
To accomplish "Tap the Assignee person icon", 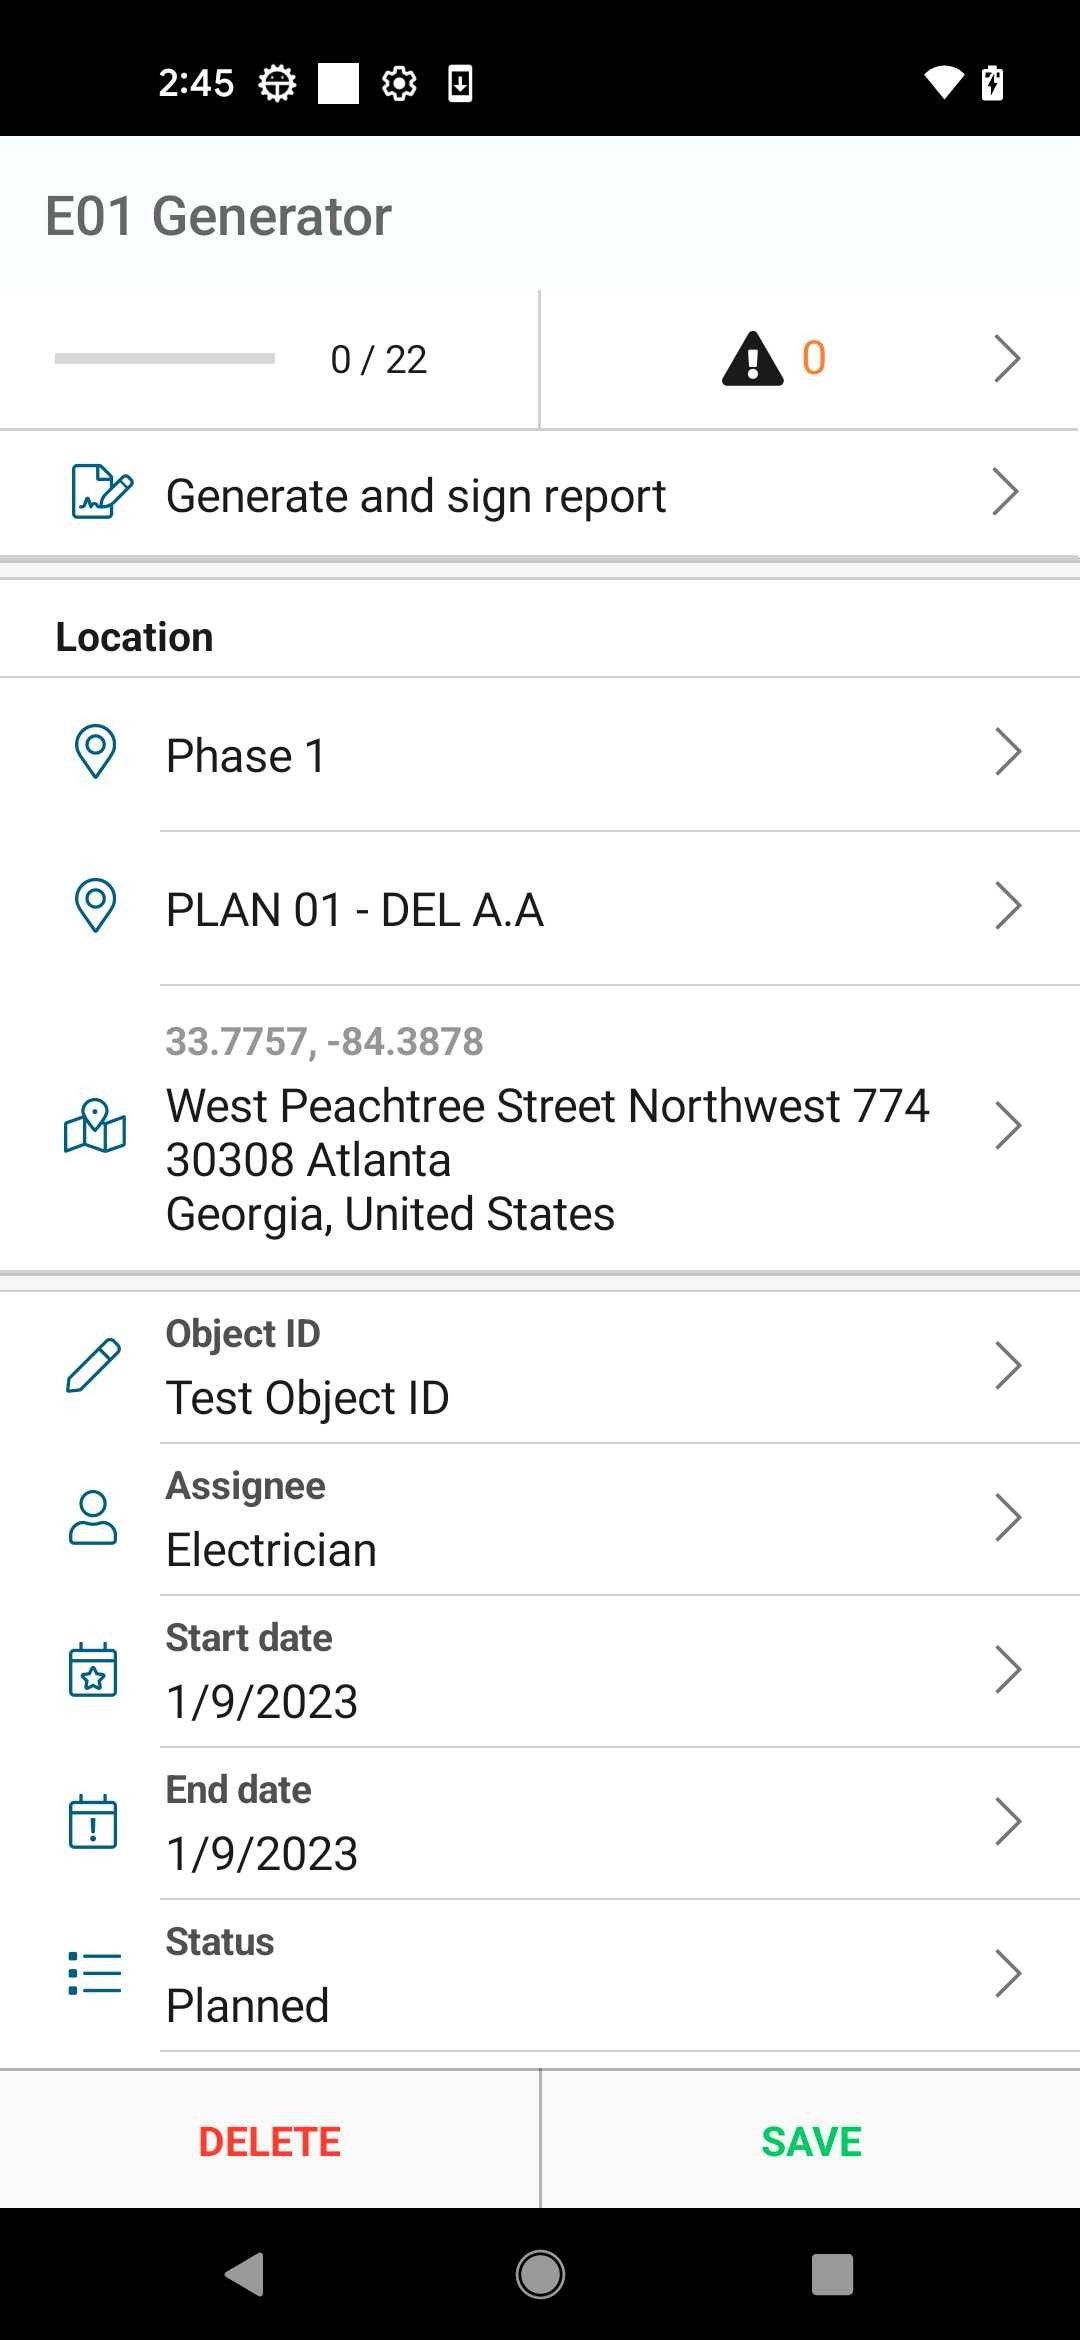I will (93, 1518).
